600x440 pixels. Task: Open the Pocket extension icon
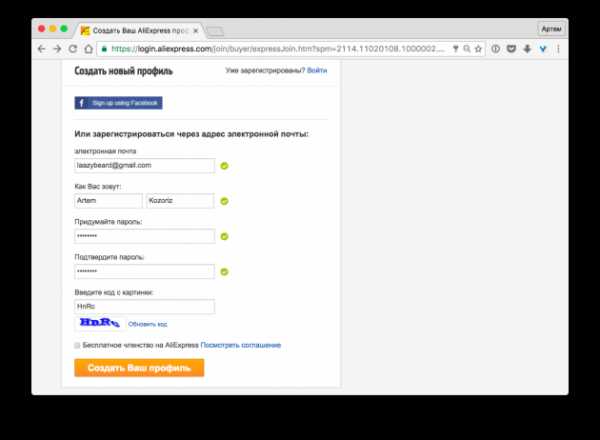[x=511, y=49]
